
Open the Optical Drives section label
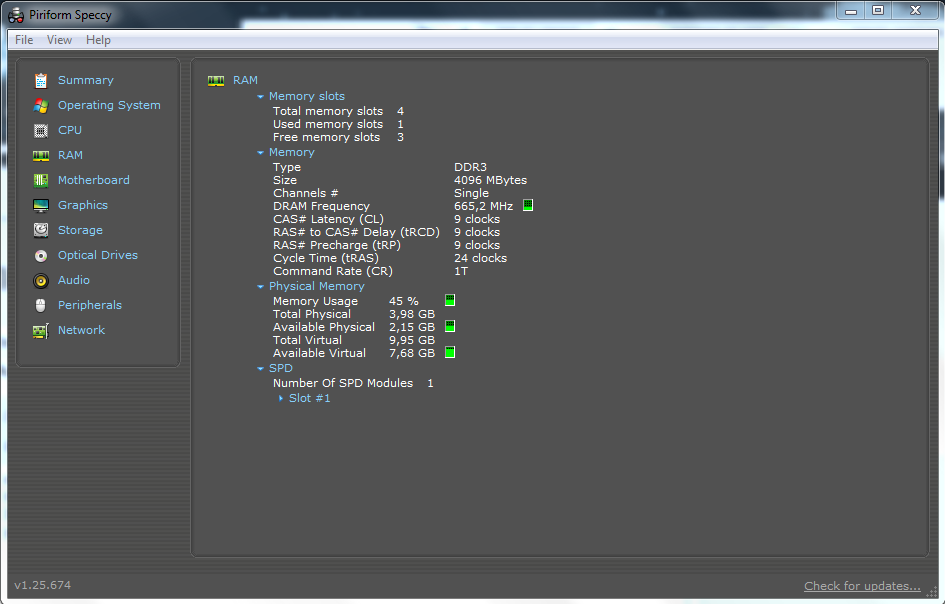[x=98, y=255]
